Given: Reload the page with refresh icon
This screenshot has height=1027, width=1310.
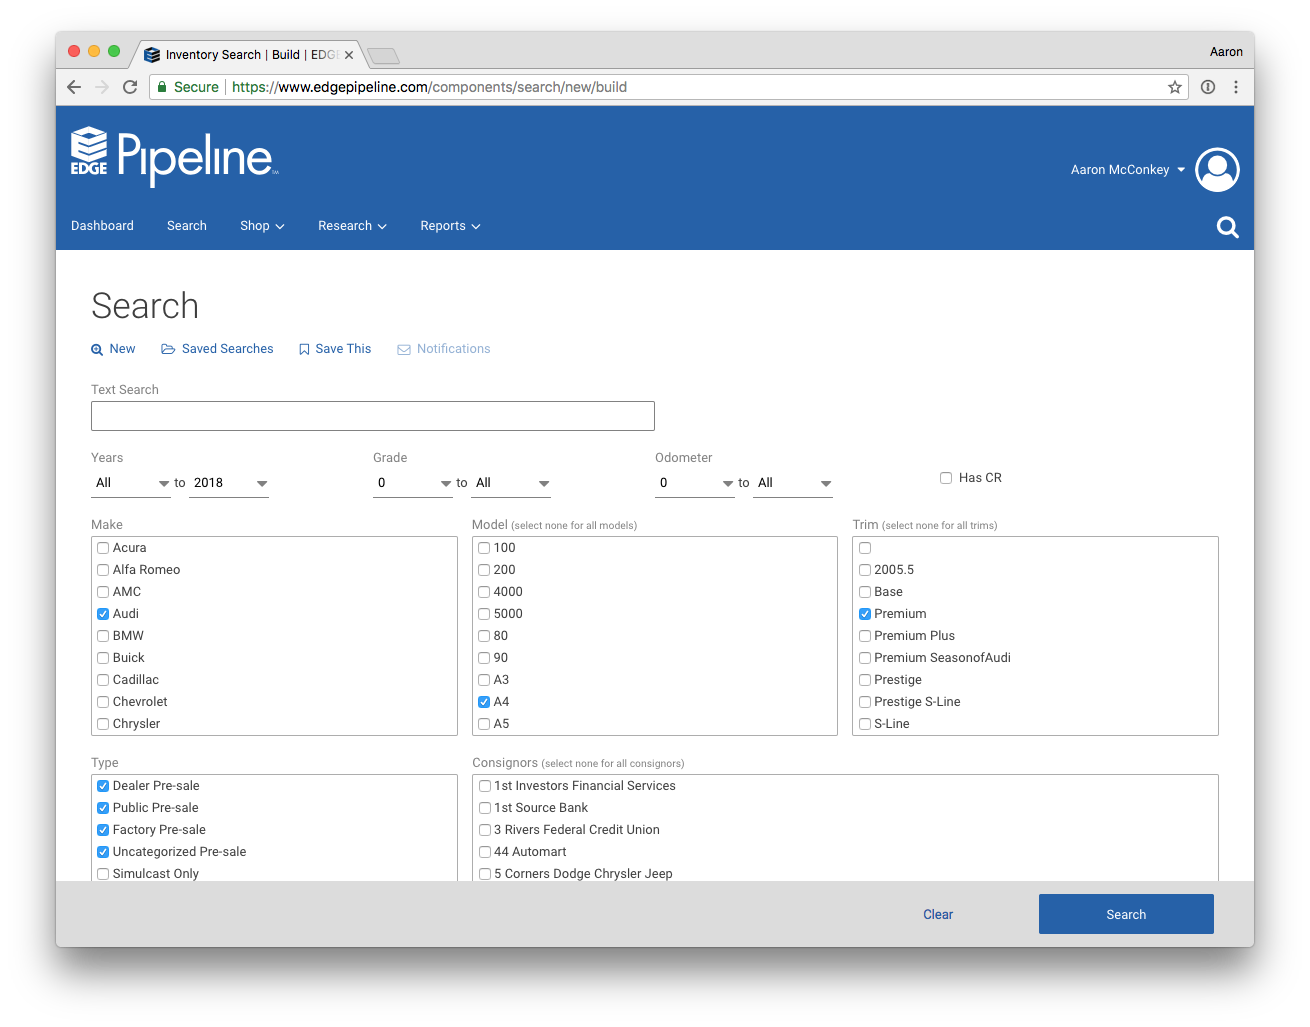Looking at the screenshot, I should point(130,87).
